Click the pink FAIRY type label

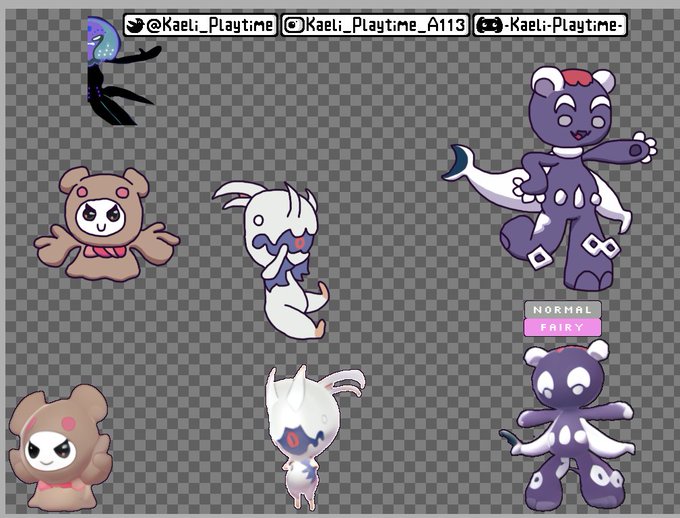click(562, 328)
